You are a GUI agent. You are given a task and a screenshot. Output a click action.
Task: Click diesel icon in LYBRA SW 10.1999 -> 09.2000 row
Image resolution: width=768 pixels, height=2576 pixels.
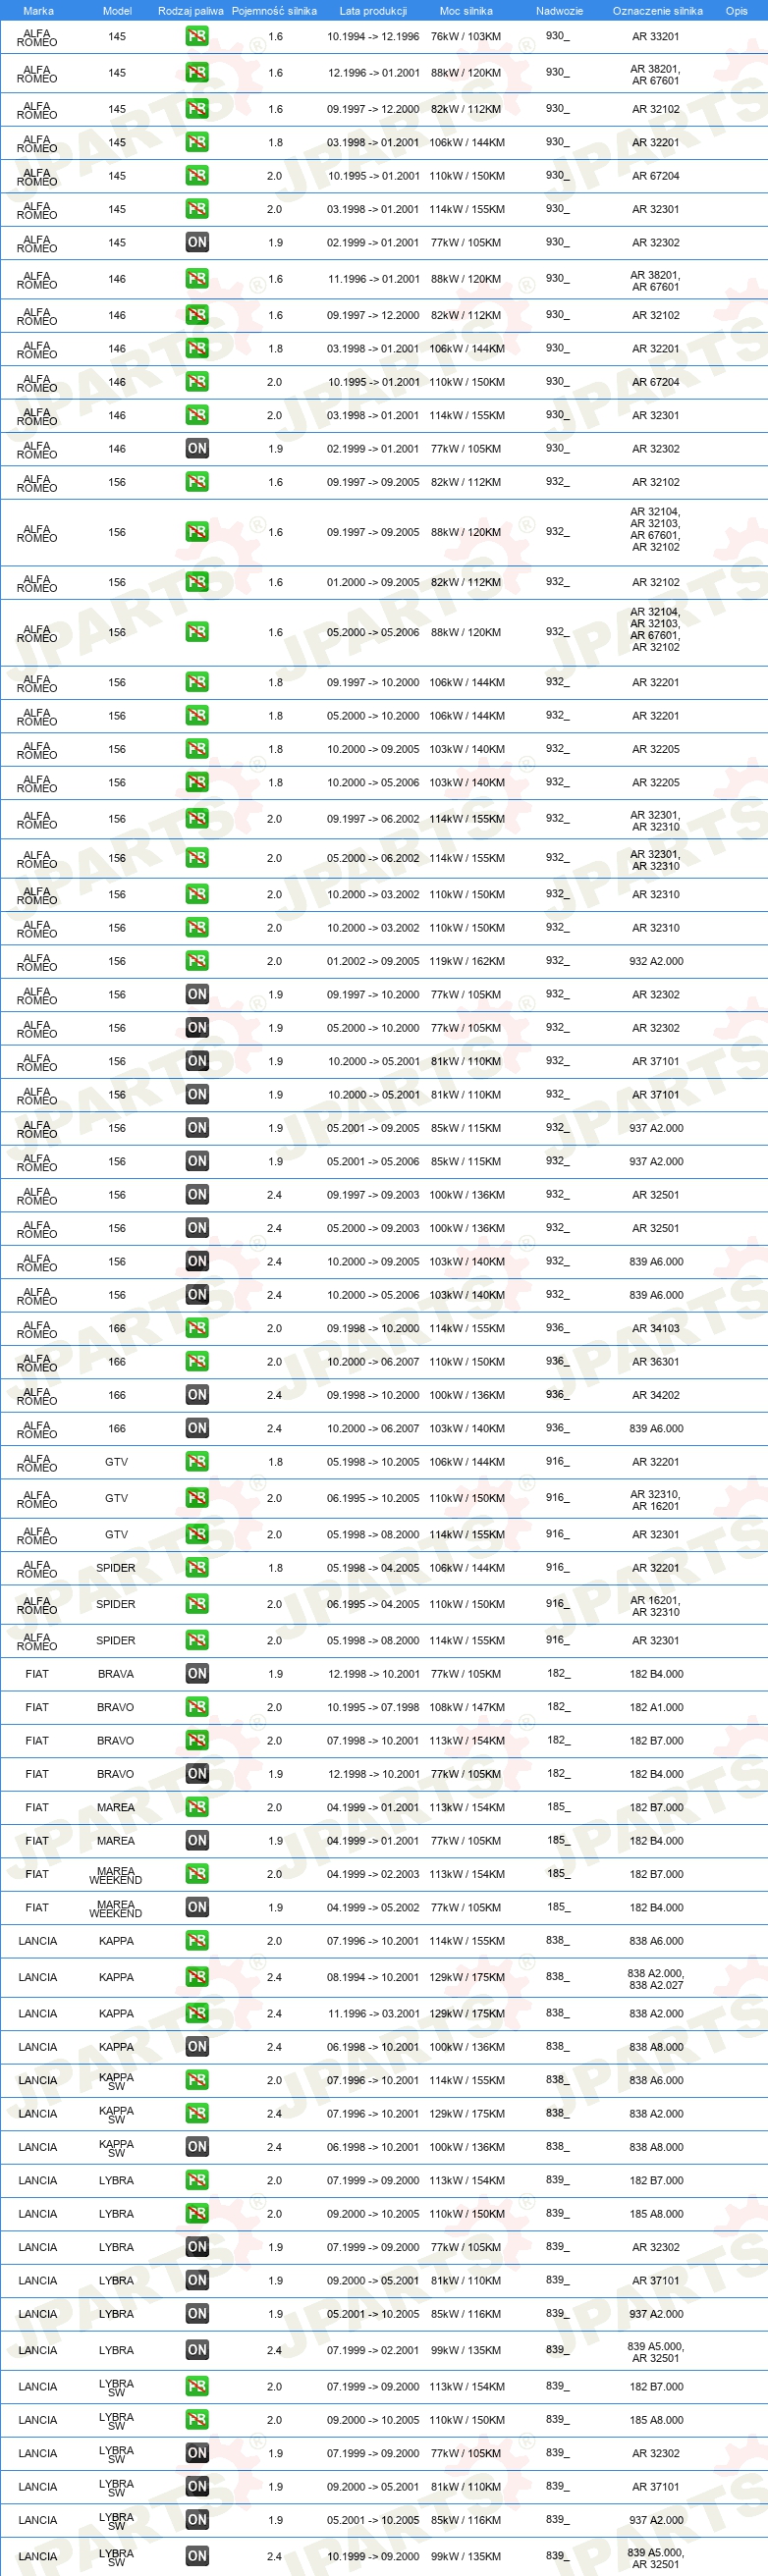click(x=197, y=2556)
